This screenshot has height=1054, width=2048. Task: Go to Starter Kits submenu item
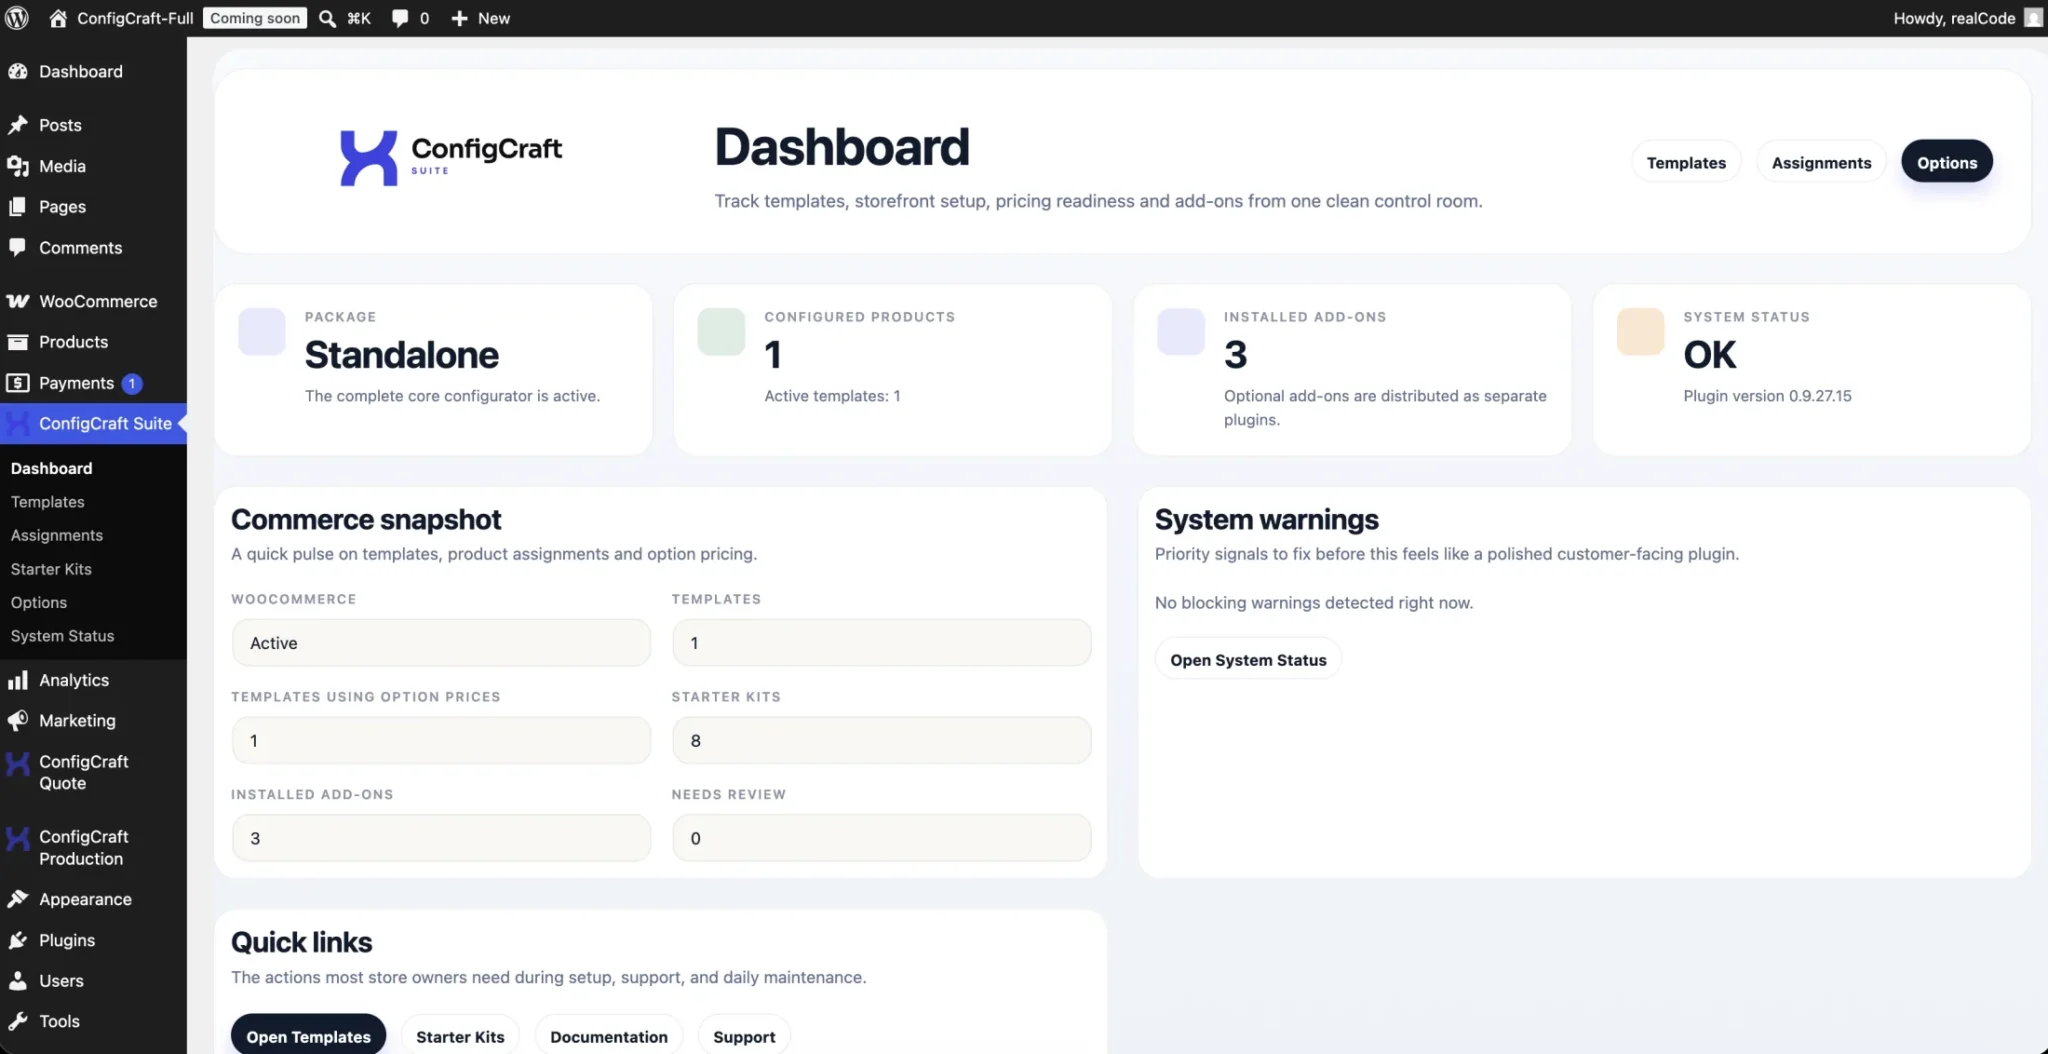51,569
